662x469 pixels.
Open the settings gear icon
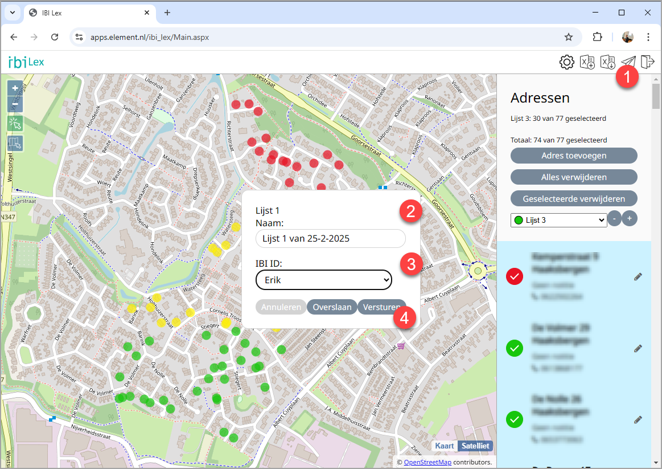[x=567, y=62]
